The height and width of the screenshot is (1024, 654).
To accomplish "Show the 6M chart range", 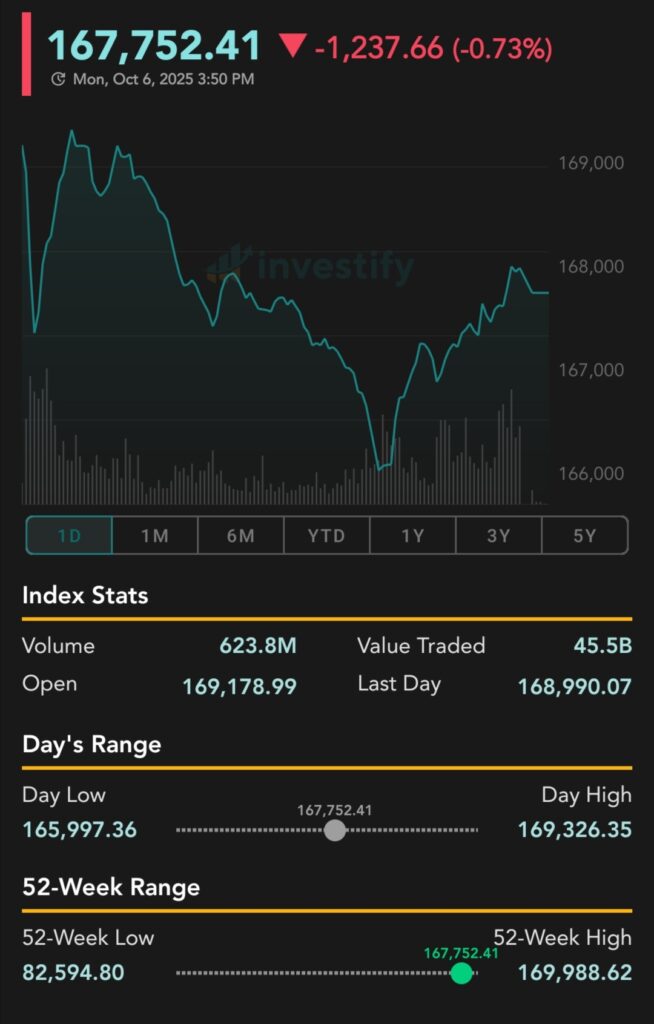I will pos(241,536).
